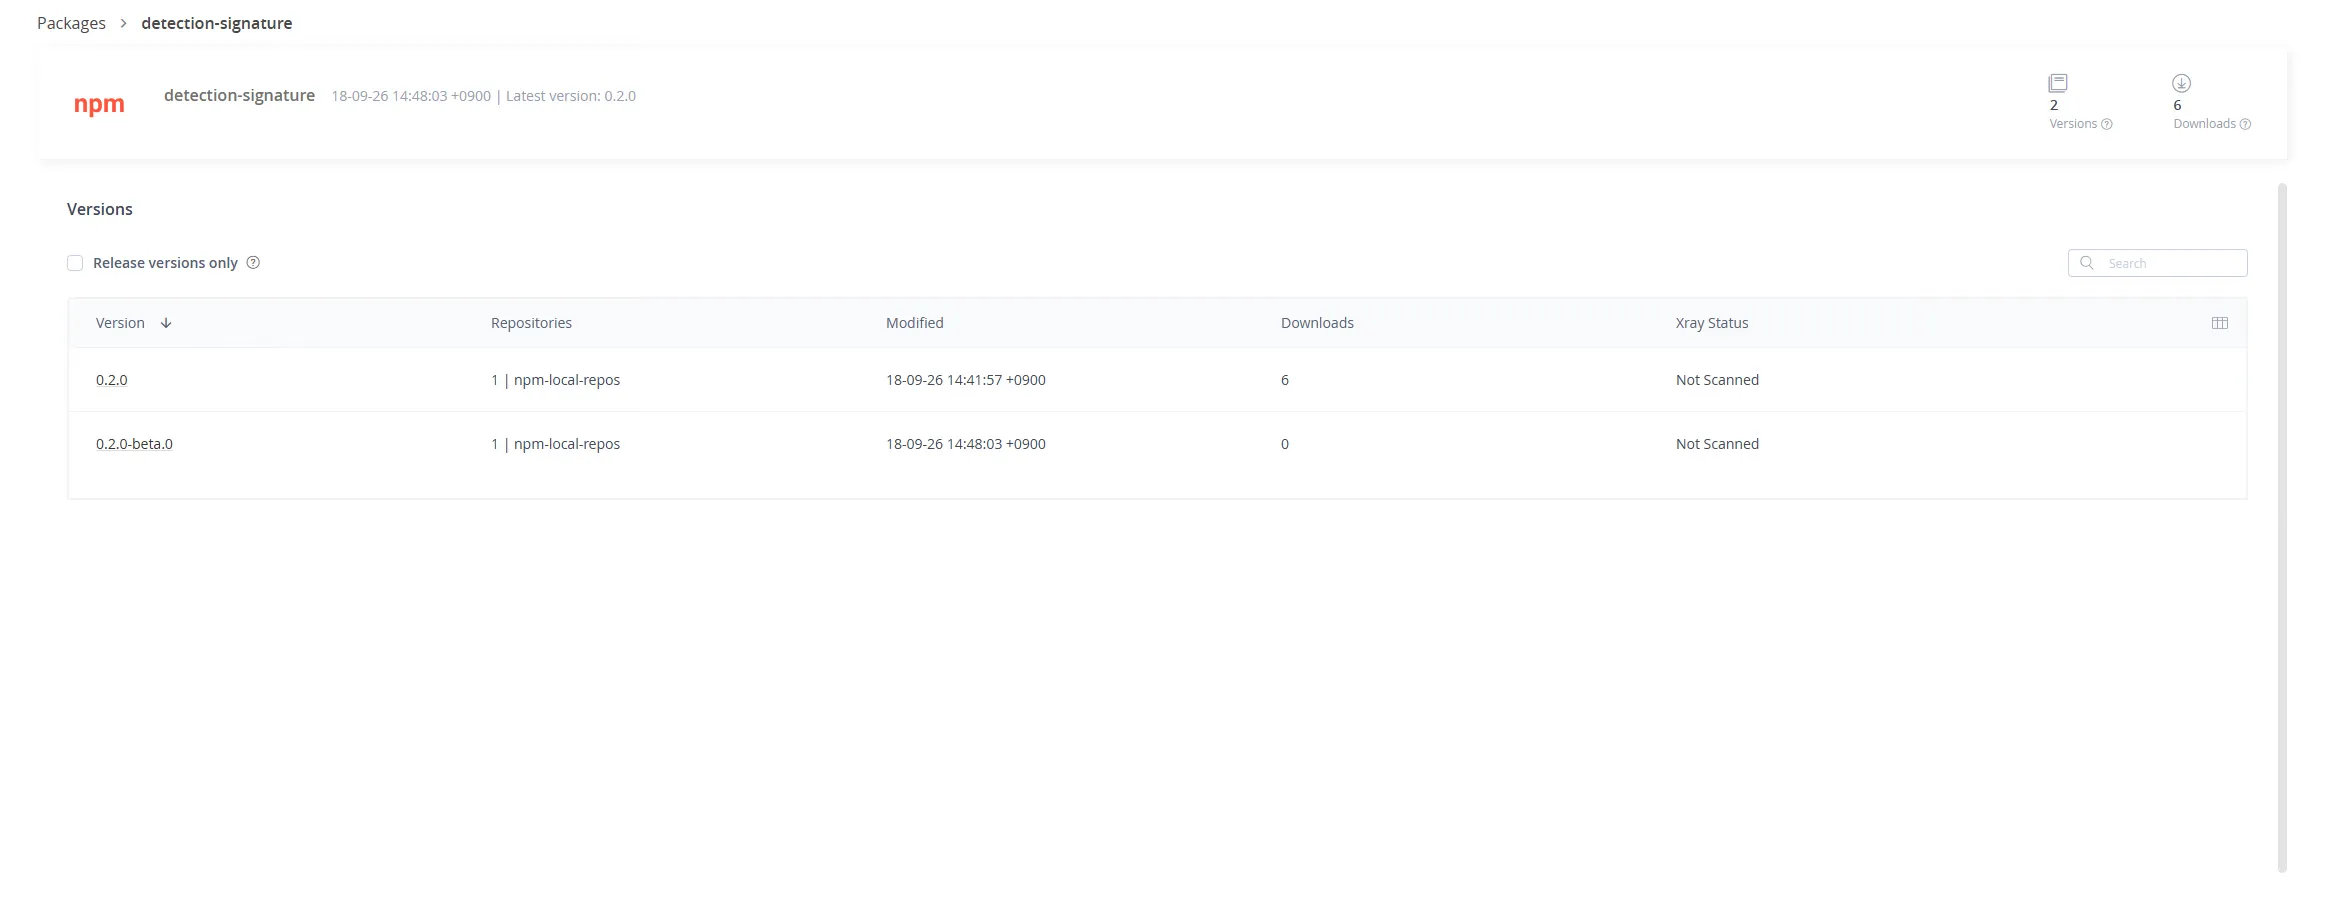
Task: Sort table by Modified column header
Action: pyautogui.click(x=915, y=323)
